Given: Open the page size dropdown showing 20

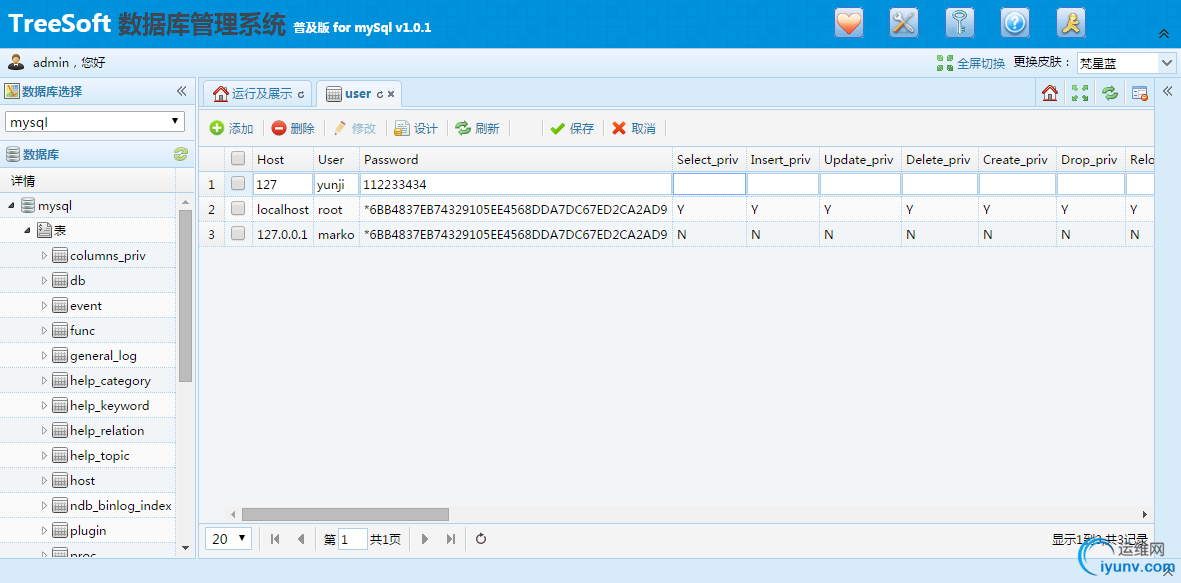Looking at the screenshot, I should point(228,539).
